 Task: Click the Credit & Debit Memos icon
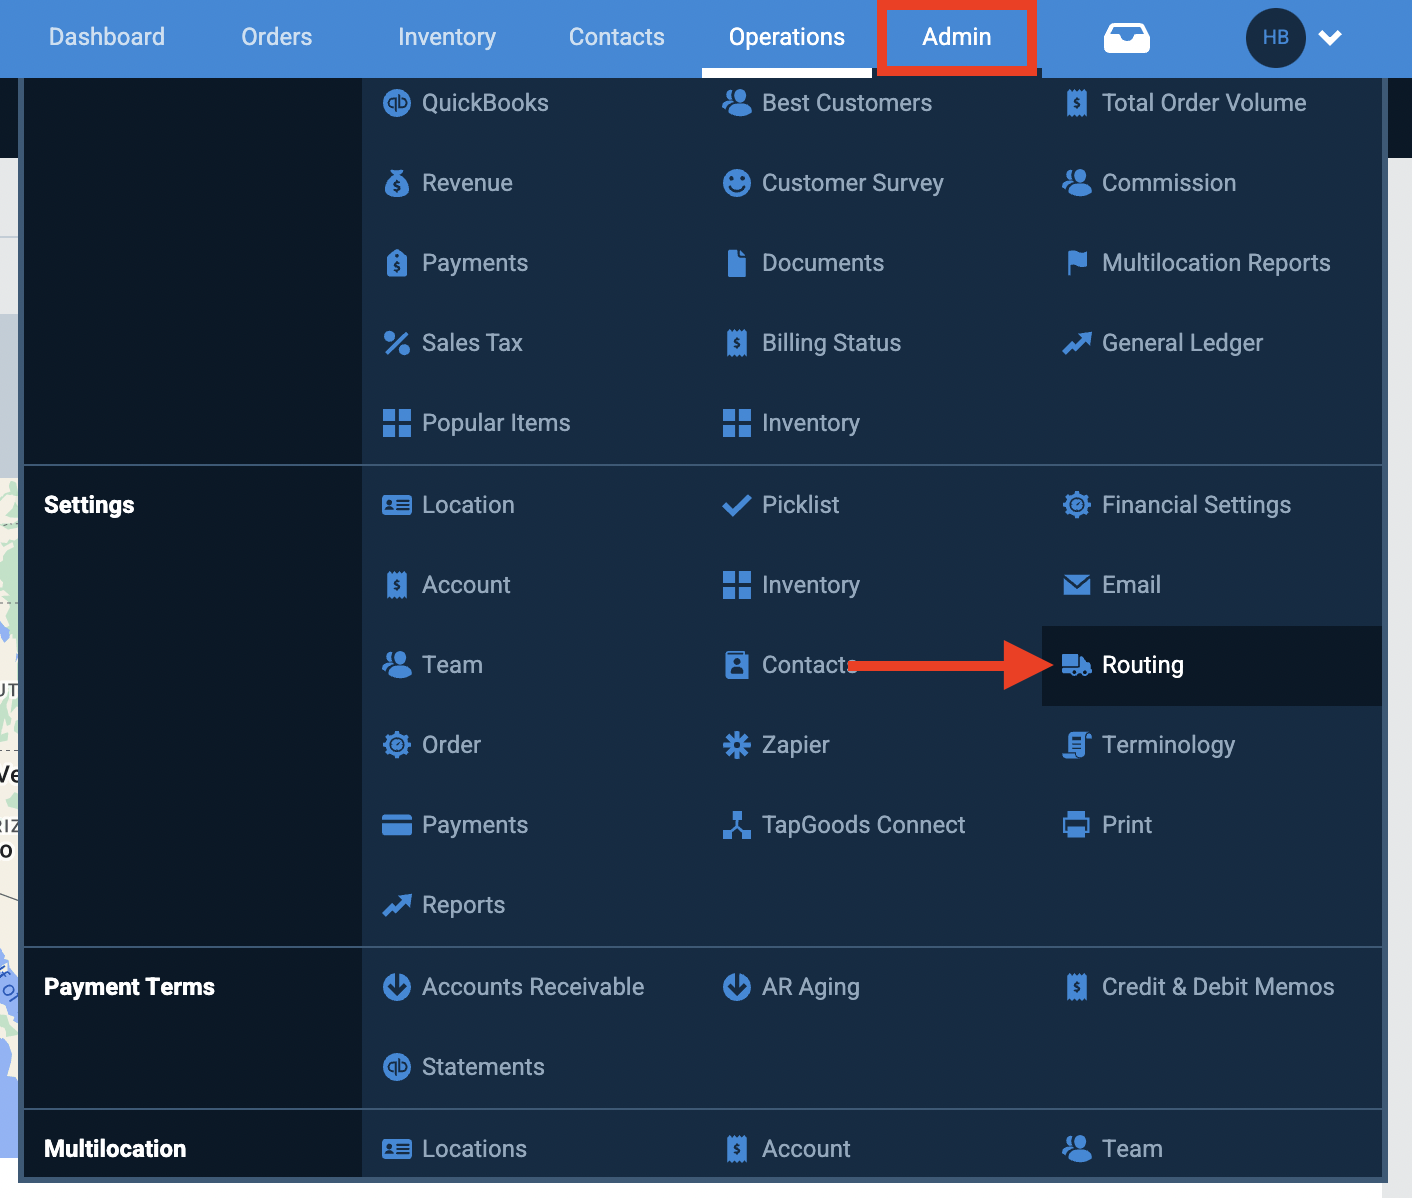[x=1077, y=987]
